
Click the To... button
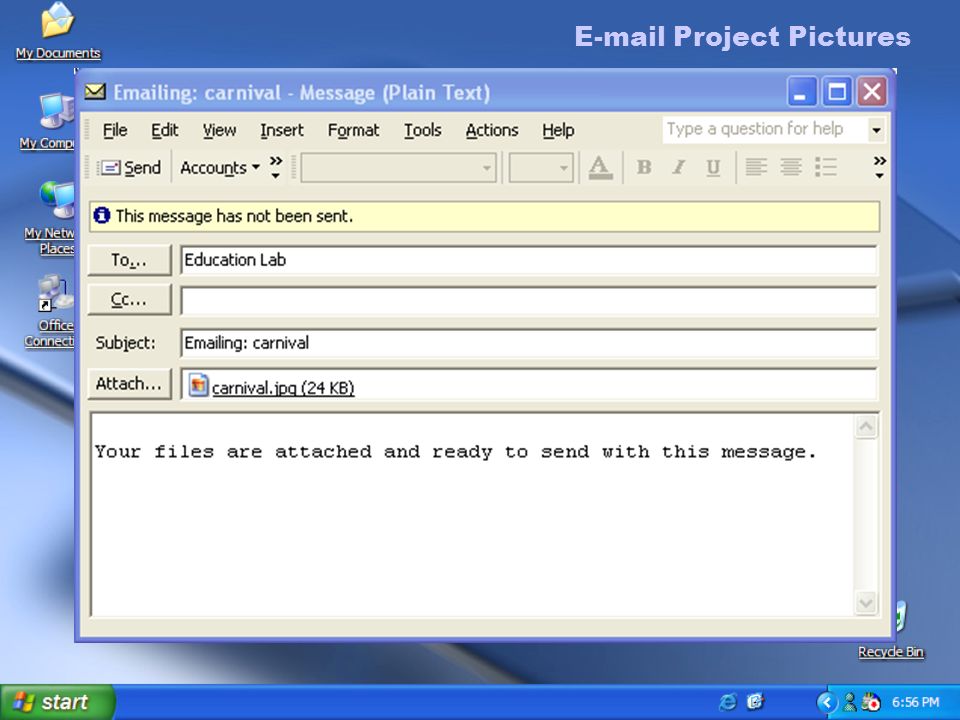point(129,260)
